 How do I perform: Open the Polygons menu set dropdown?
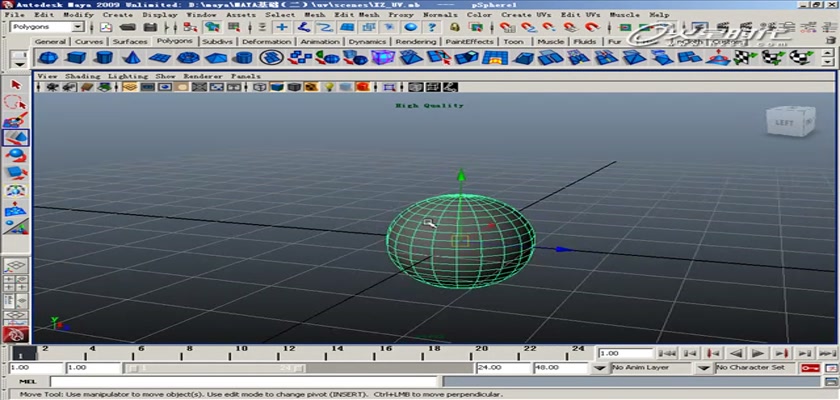pos(46,28)
